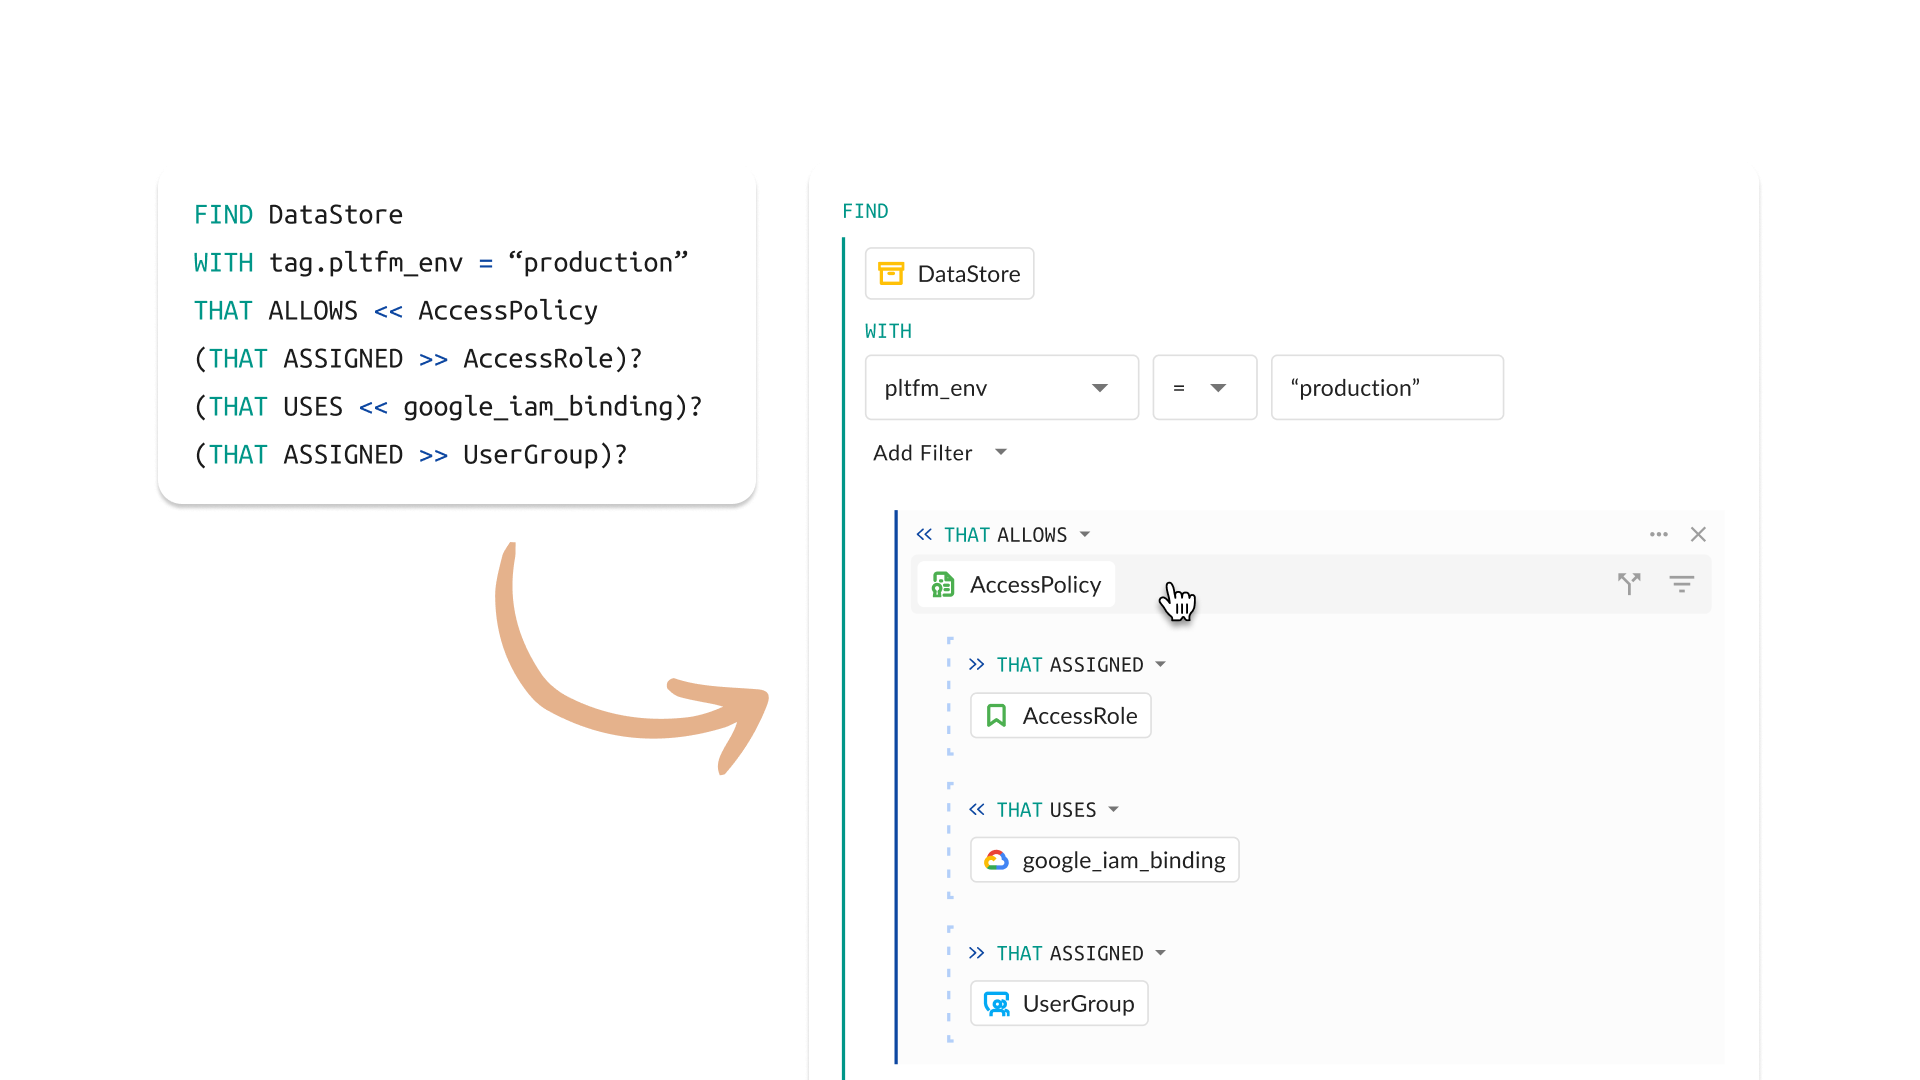This screenshot has width=1920, height=1080.
Task: Select the DataStore entity chip
Action: pyautogui.click(x=950, y=274)
